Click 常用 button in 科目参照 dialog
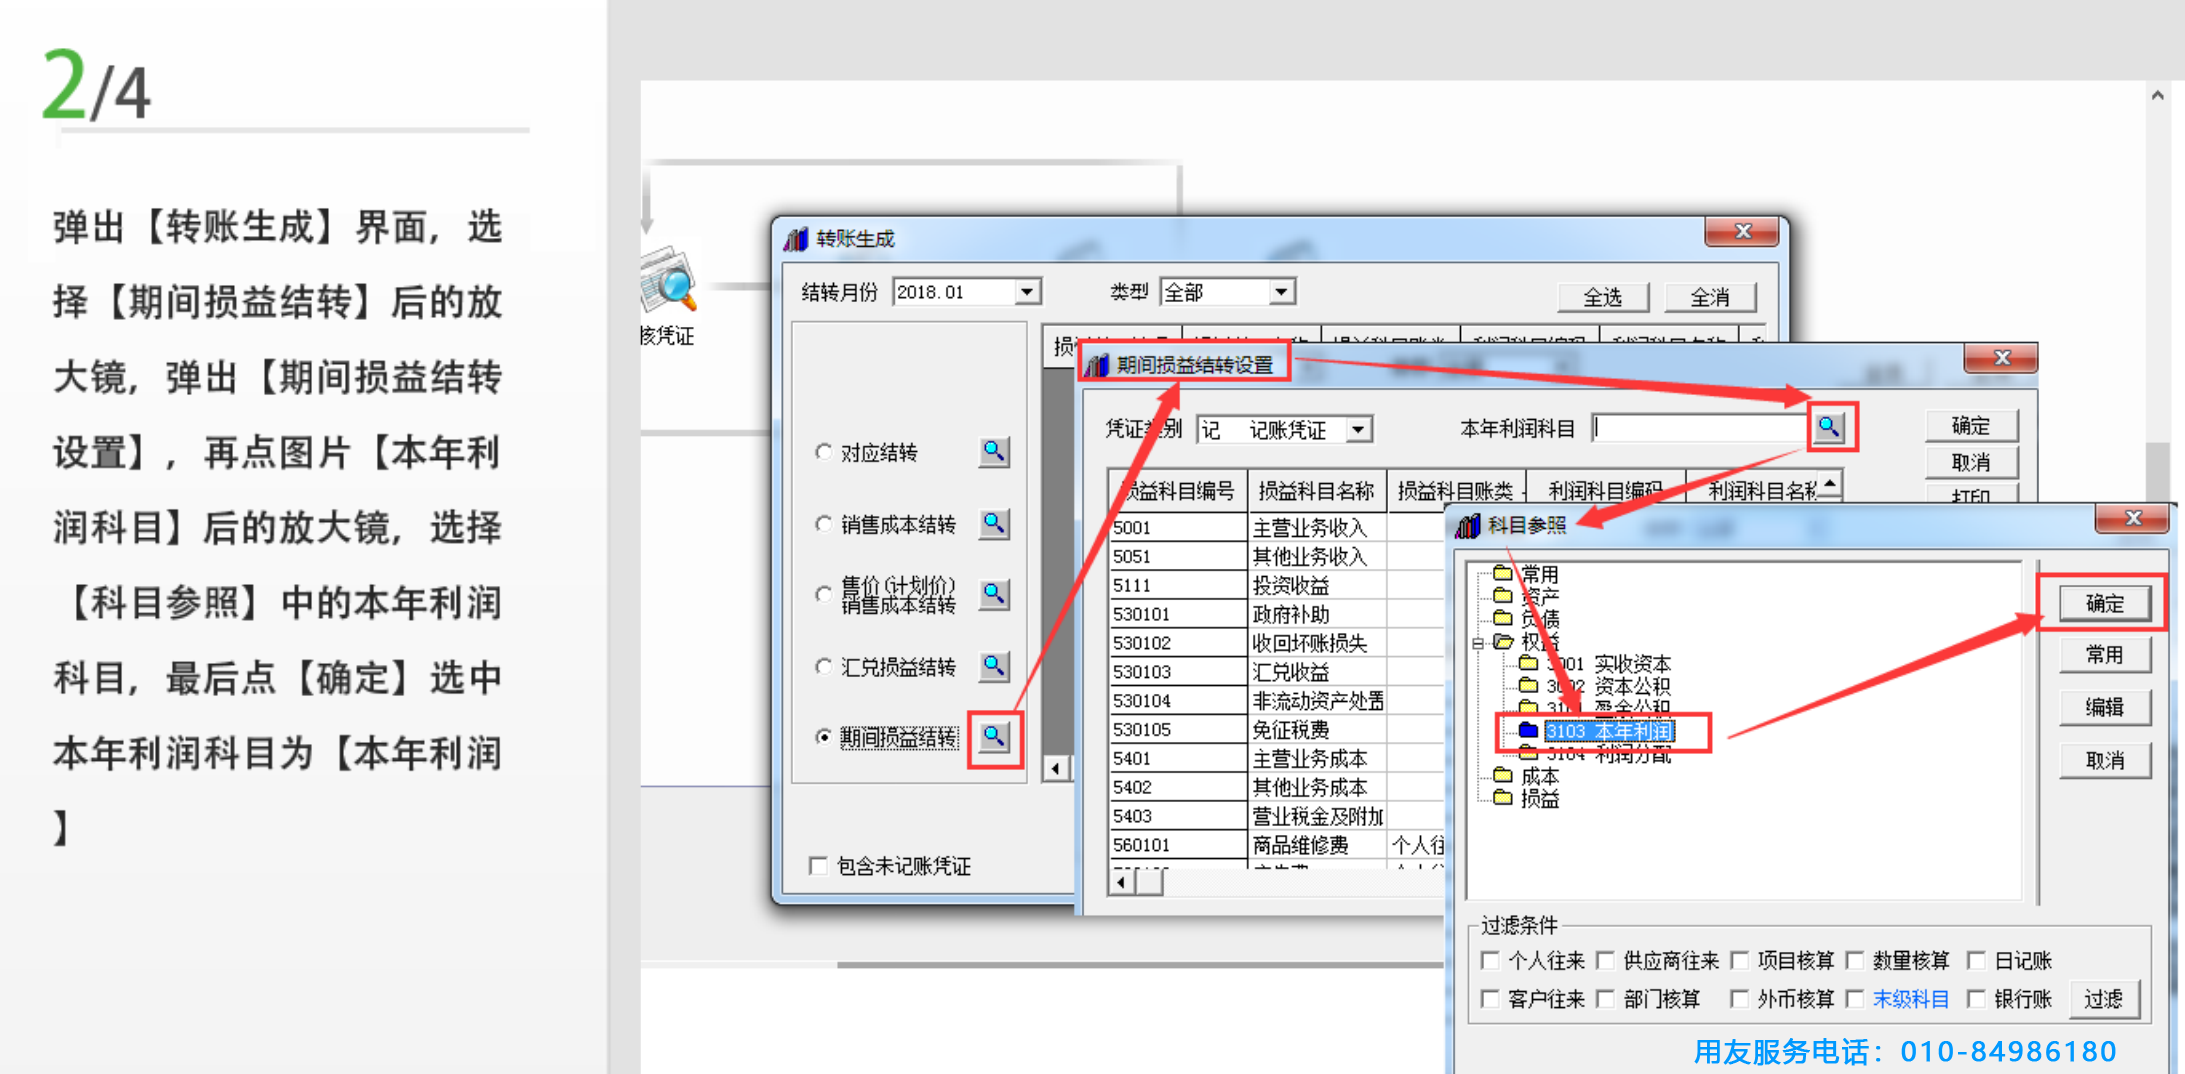 click(x=2104, y=654)
